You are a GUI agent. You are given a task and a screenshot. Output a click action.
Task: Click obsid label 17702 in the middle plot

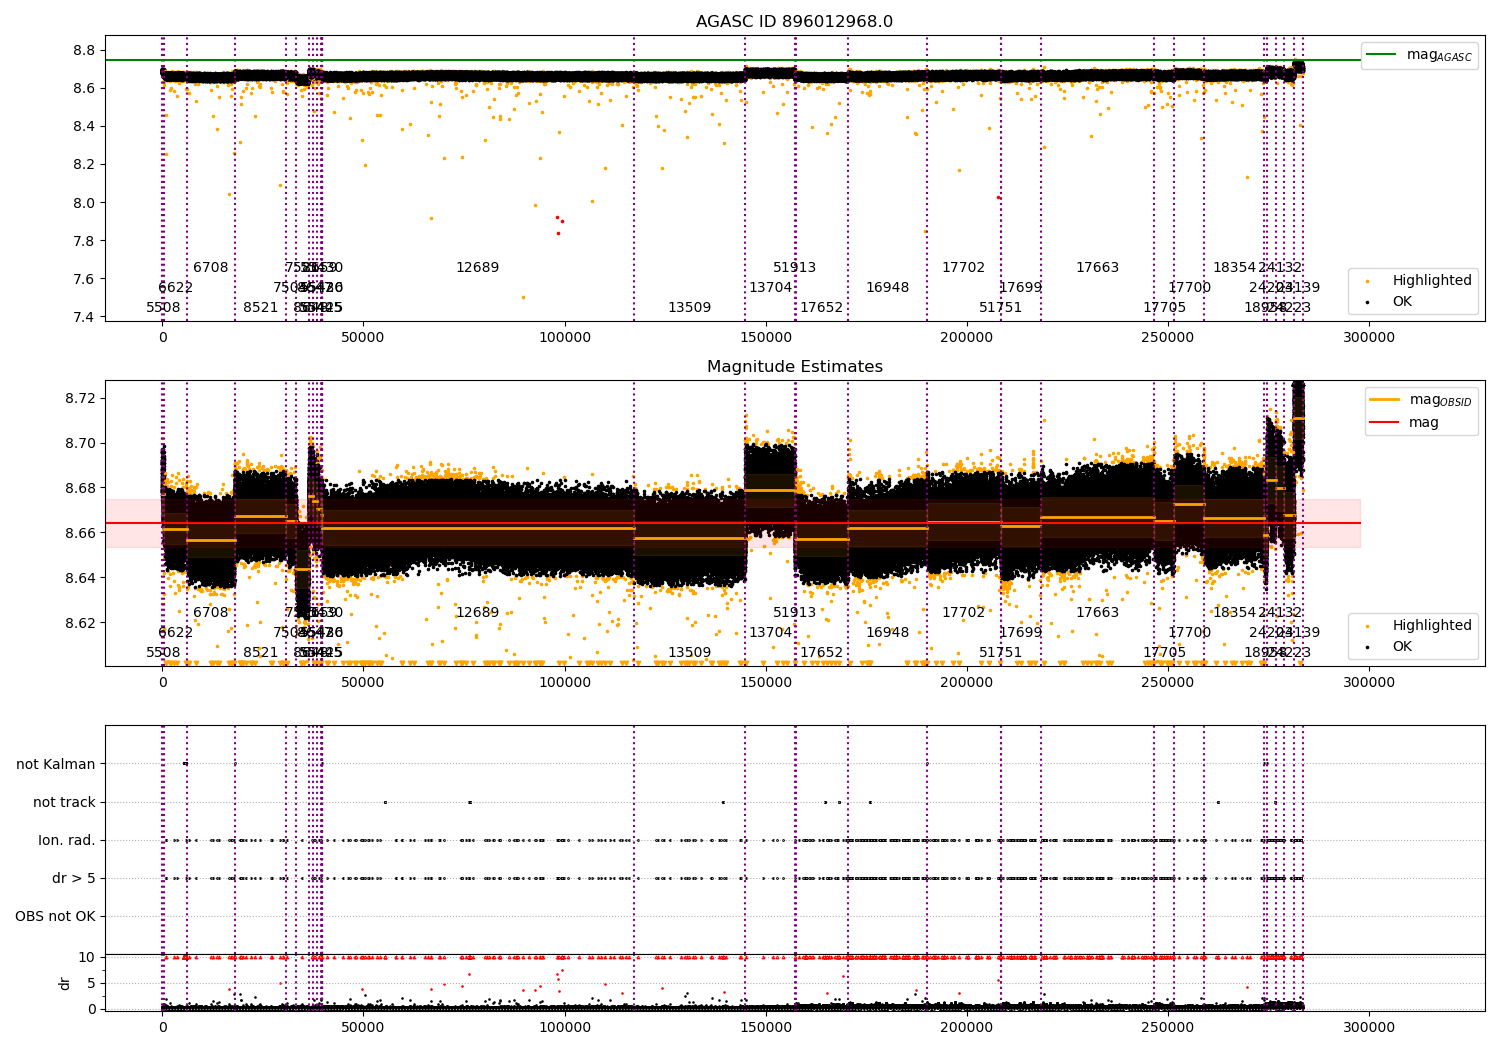[x=963, y=612]
